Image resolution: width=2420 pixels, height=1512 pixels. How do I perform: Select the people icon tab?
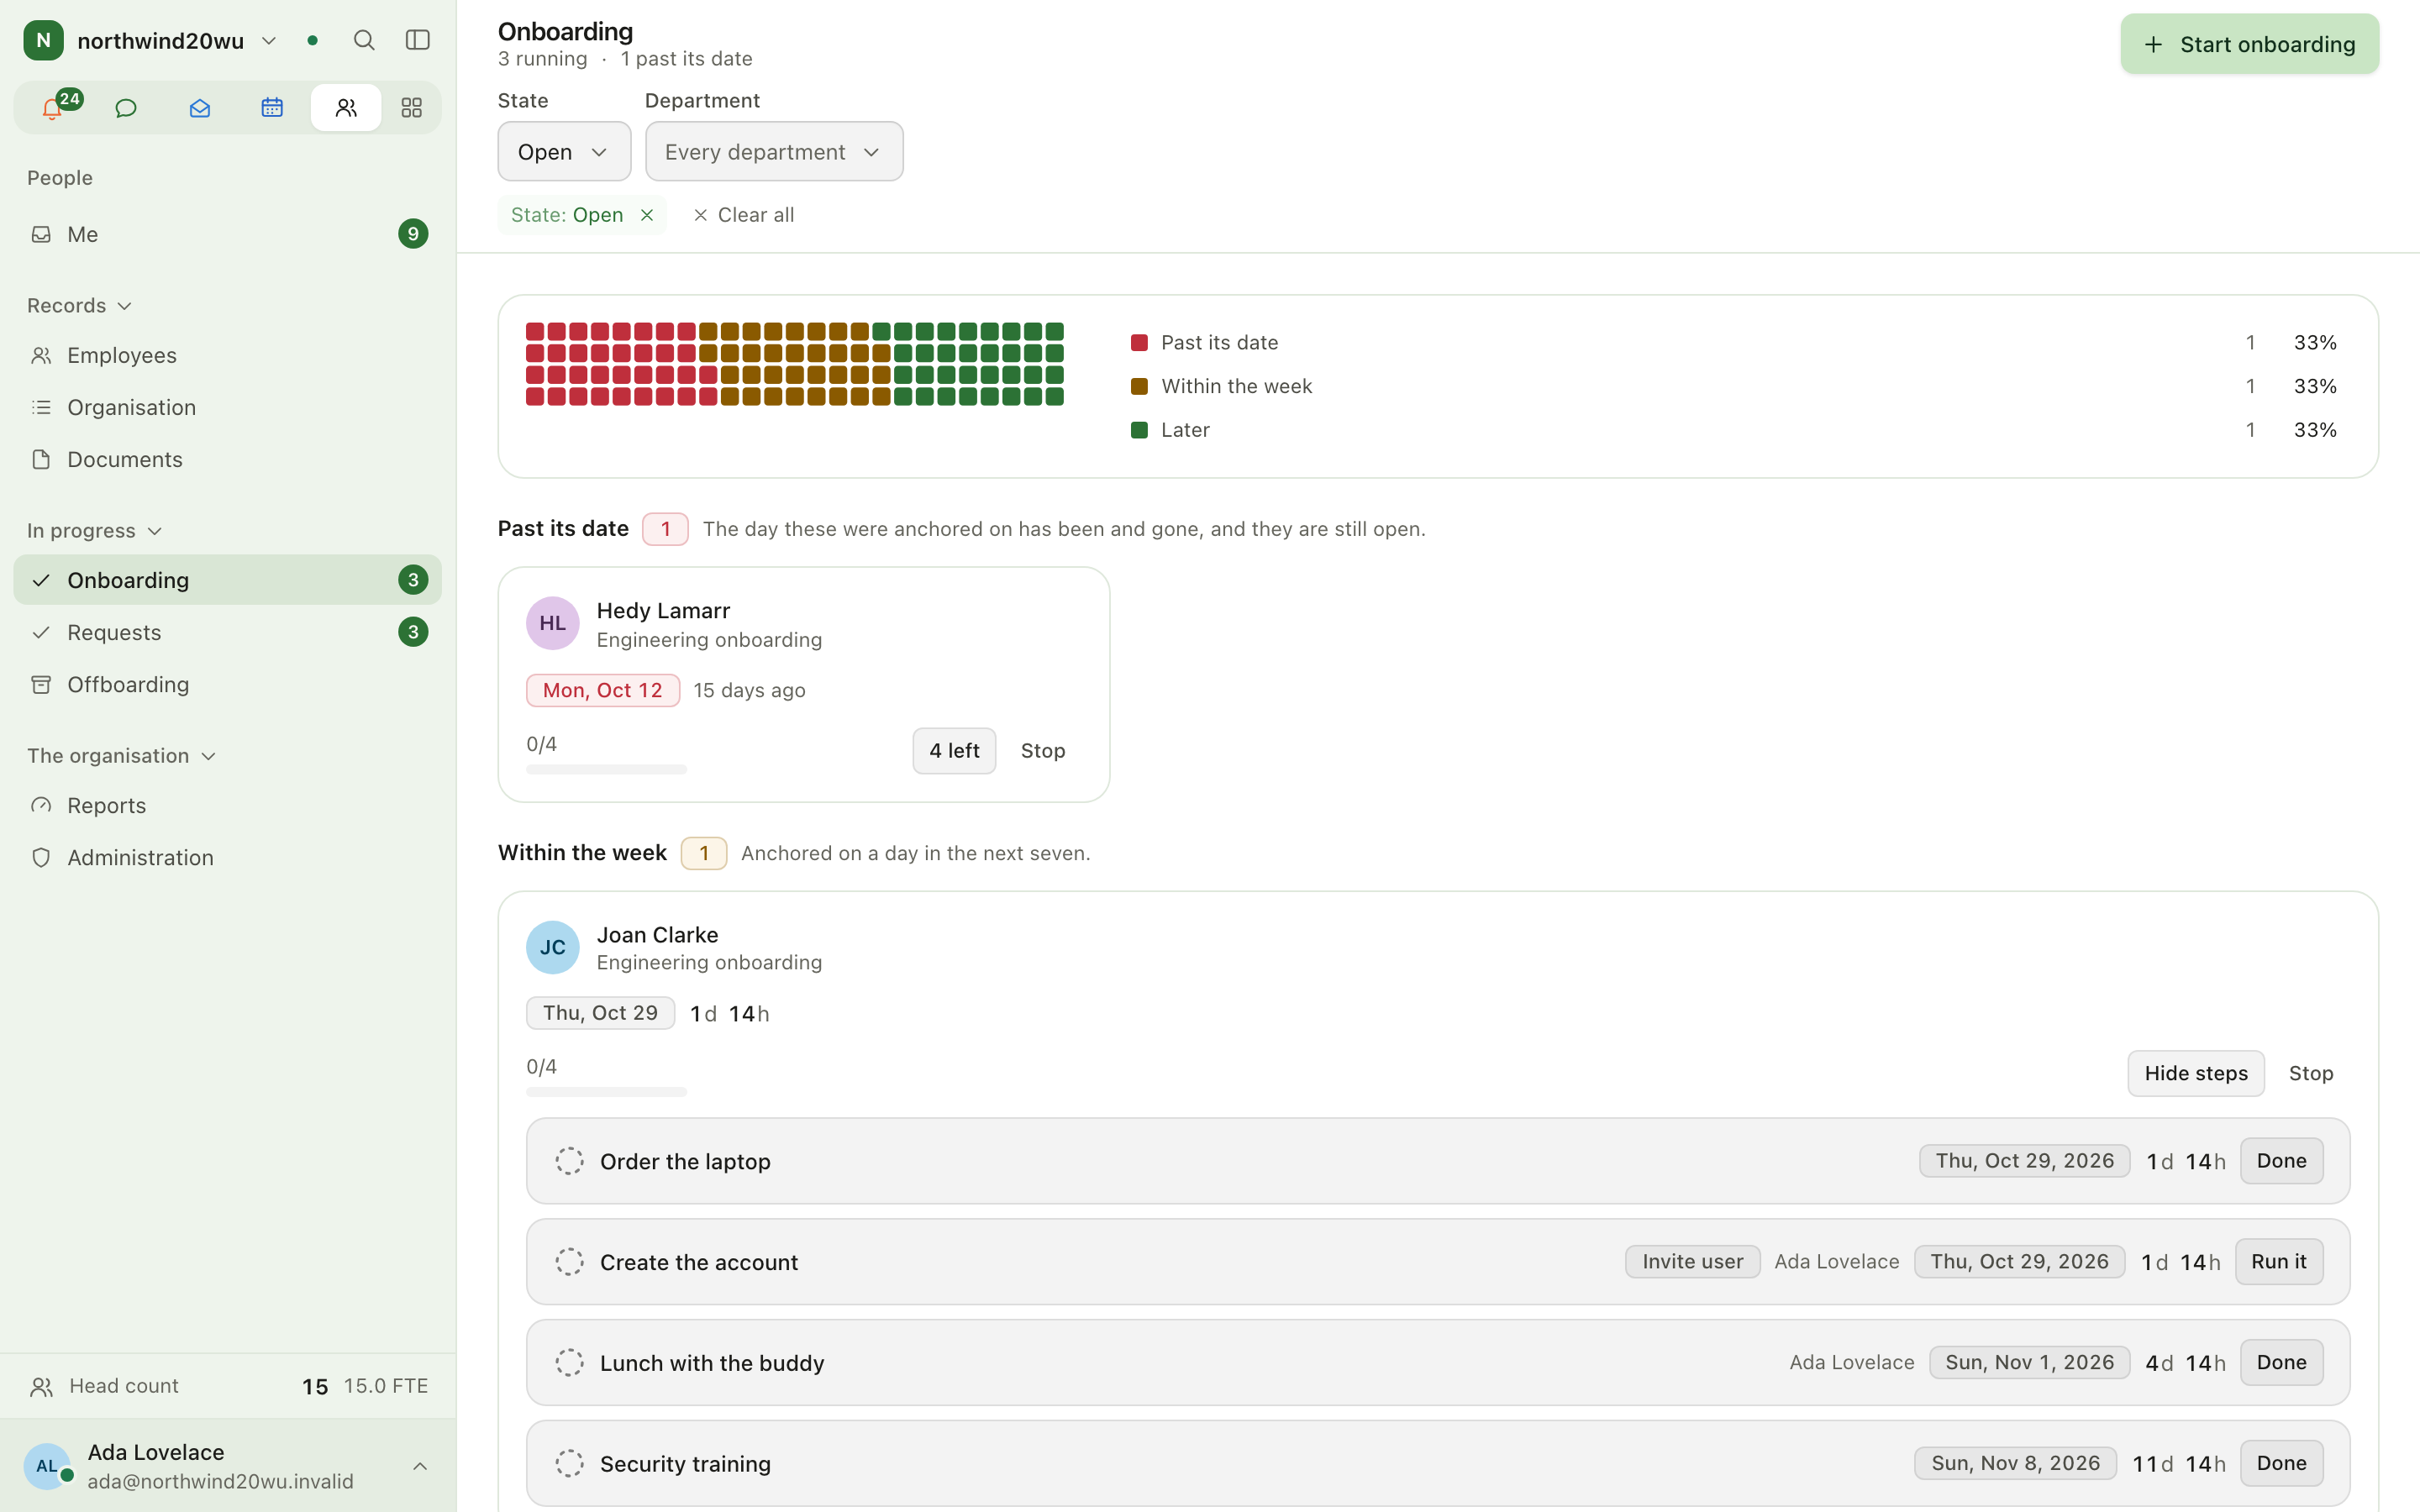346,108
